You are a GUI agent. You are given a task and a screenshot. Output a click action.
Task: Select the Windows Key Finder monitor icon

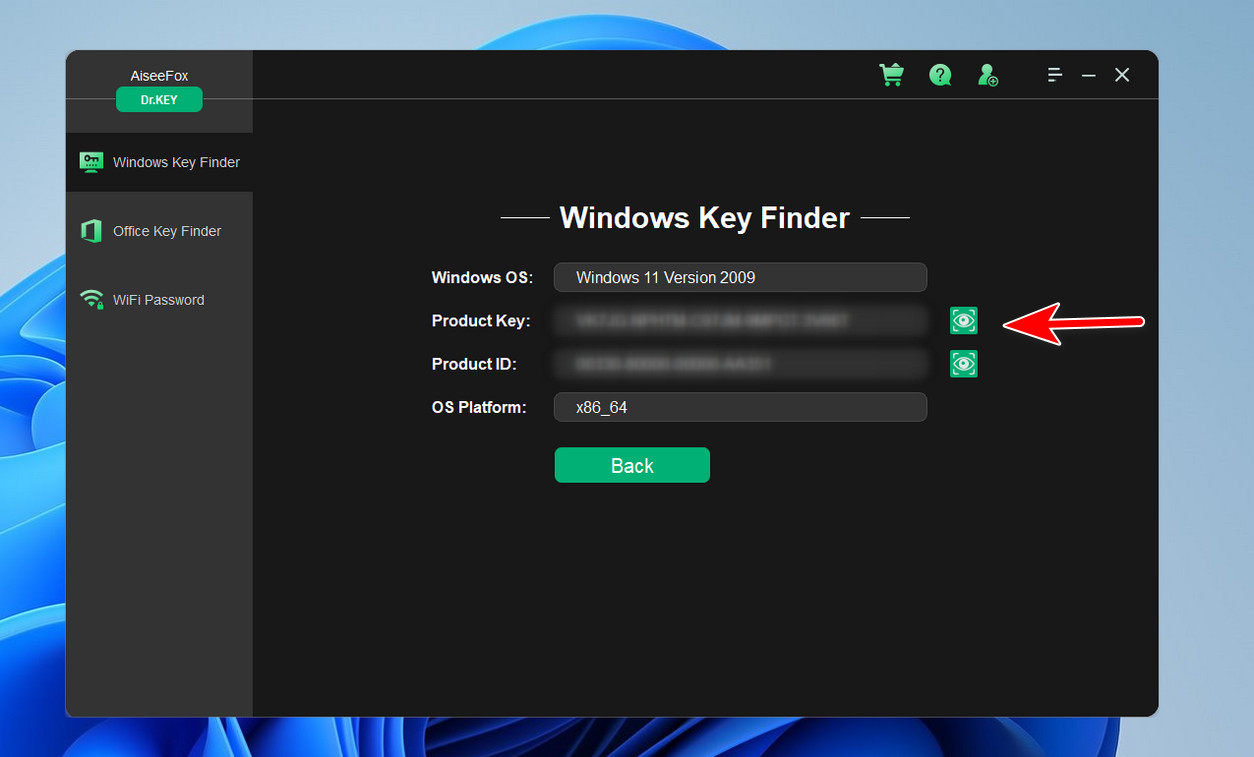coord(91,161)
